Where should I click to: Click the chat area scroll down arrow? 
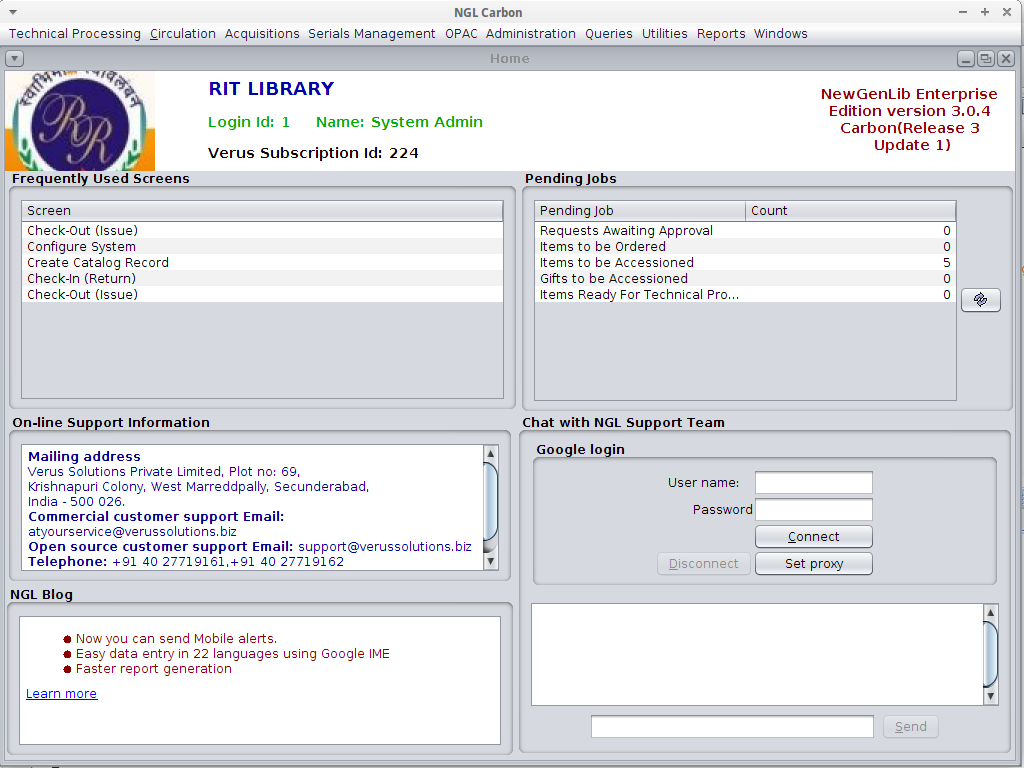pos(991,696)
